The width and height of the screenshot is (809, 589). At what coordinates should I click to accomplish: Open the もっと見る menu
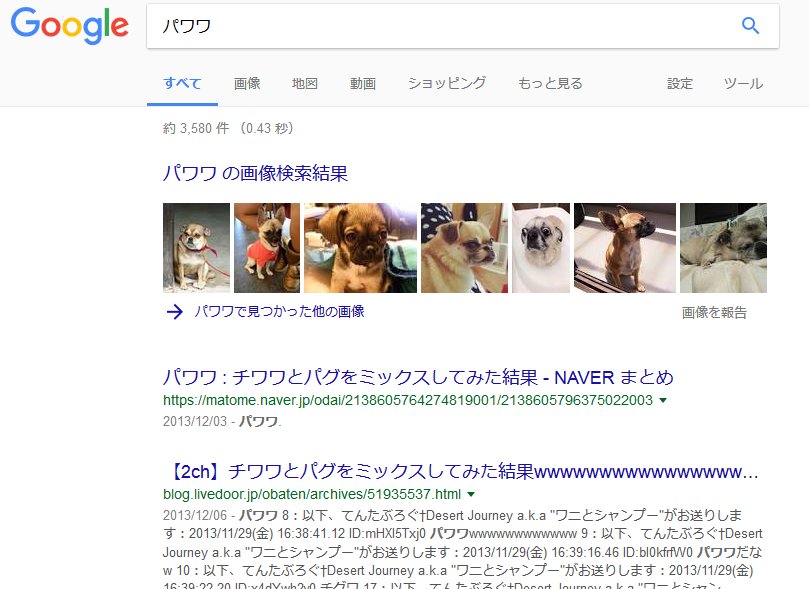[x=550, y=83]
